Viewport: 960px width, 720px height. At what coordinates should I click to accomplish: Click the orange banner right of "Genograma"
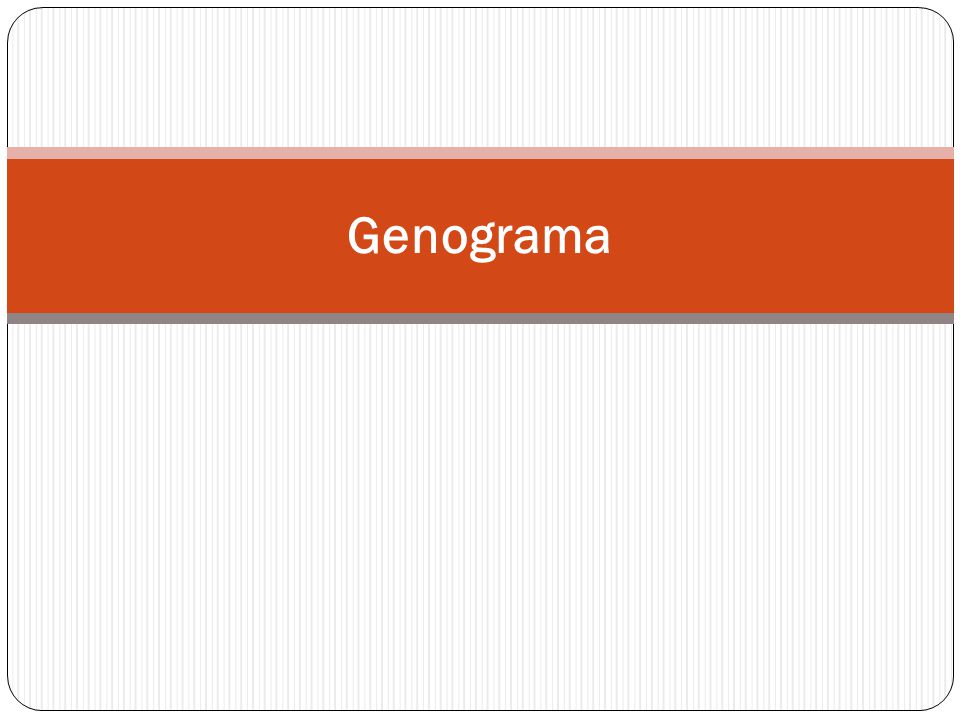click(x=782, y=236)
